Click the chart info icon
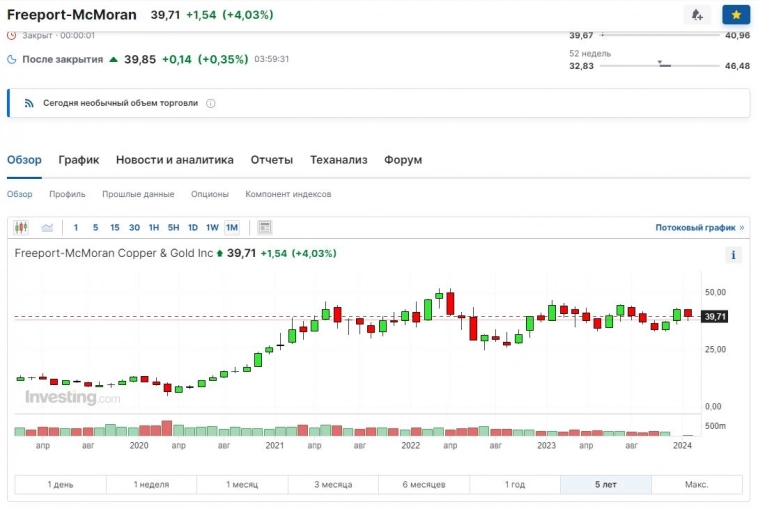This screenshot has height=509, width=758. (734, 255)
